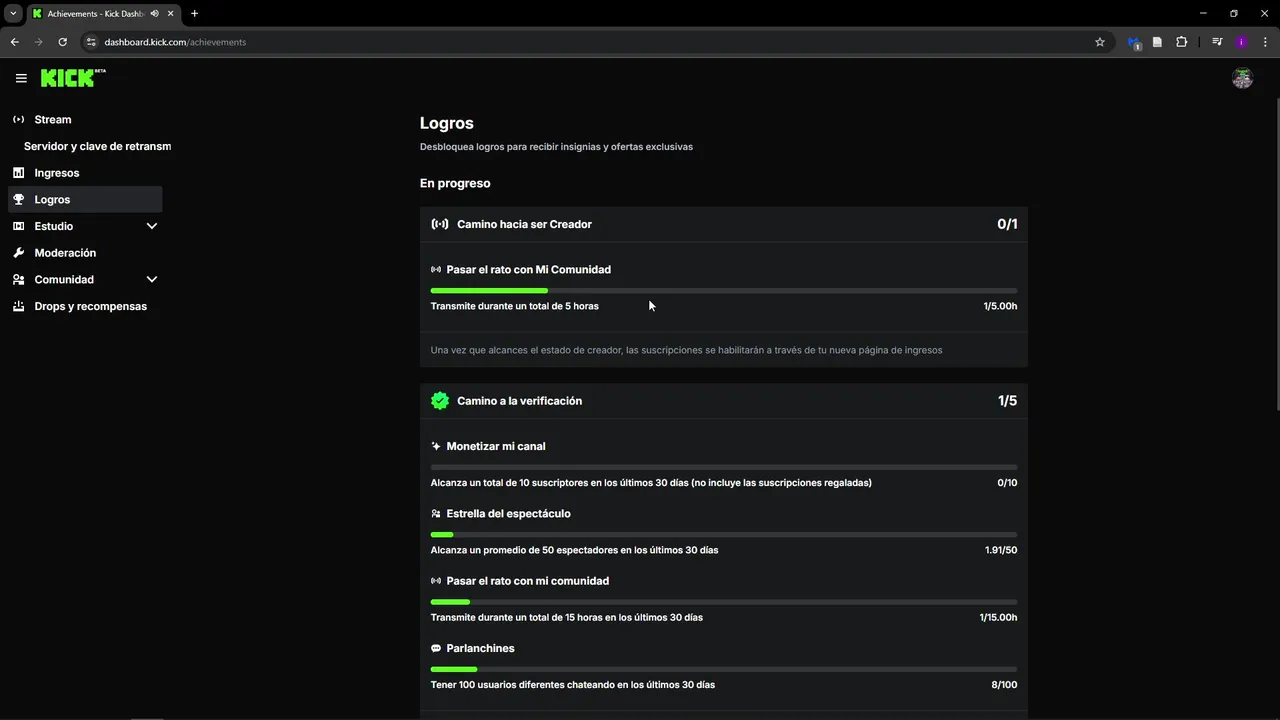Screen dimensions: 1280x720
Task: Open Drops y recompensas
Action: point(90,306)
